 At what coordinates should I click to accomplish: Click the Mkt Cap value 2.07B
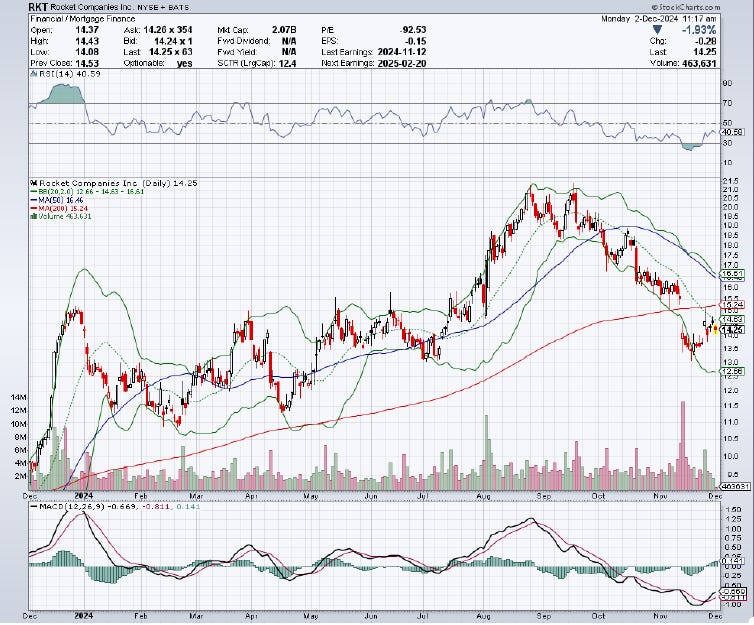(x=284, y=30)
